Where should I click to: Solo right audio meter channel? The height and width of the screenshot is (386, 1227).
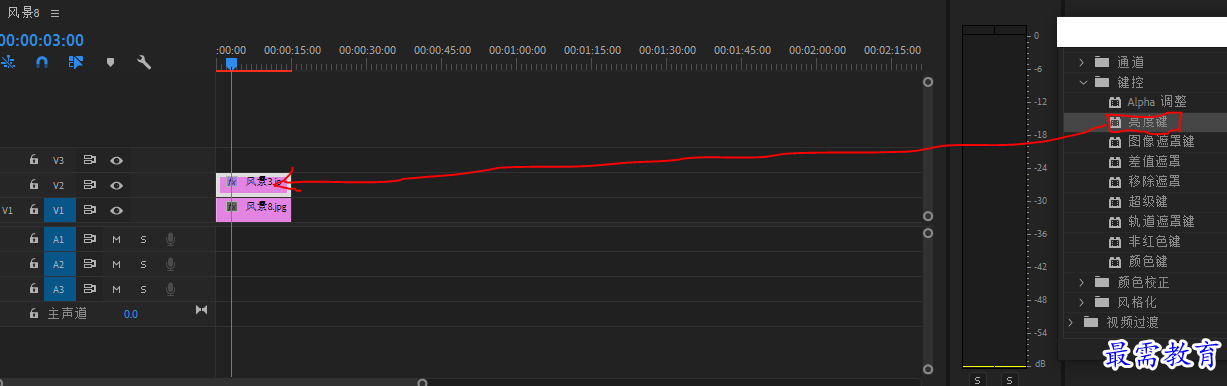coord(1010,380)
